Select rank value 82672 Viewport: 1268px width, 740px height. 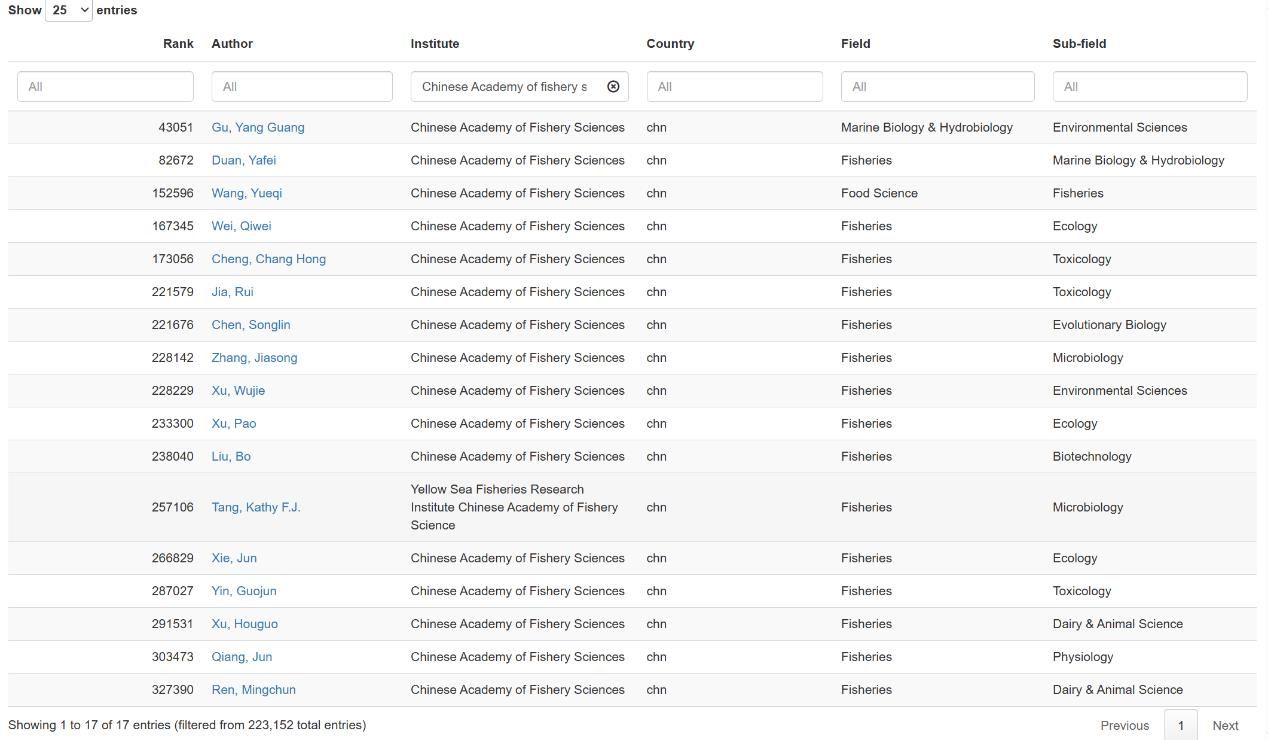176,160
